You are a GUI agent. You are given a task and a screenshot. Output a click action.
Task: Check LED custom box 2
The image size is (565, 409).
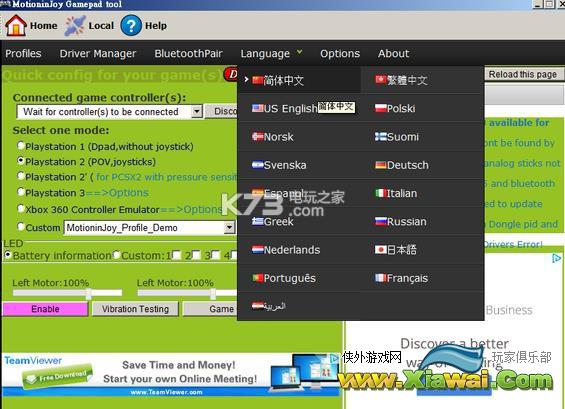coord(196,255)
